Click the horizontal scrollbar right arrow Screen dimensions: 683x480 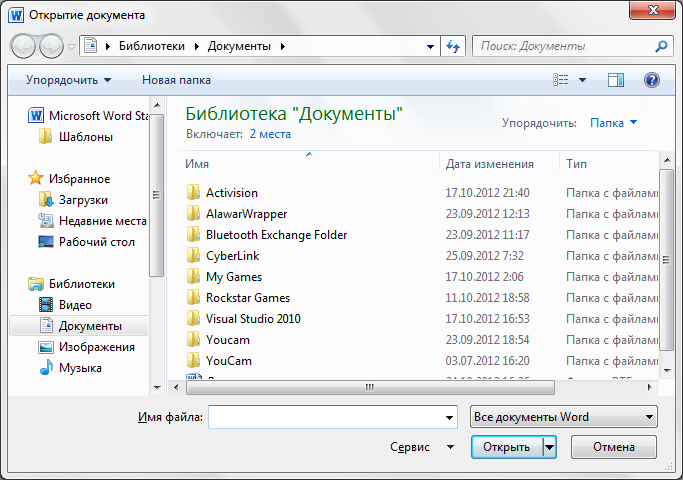(649, 387)
